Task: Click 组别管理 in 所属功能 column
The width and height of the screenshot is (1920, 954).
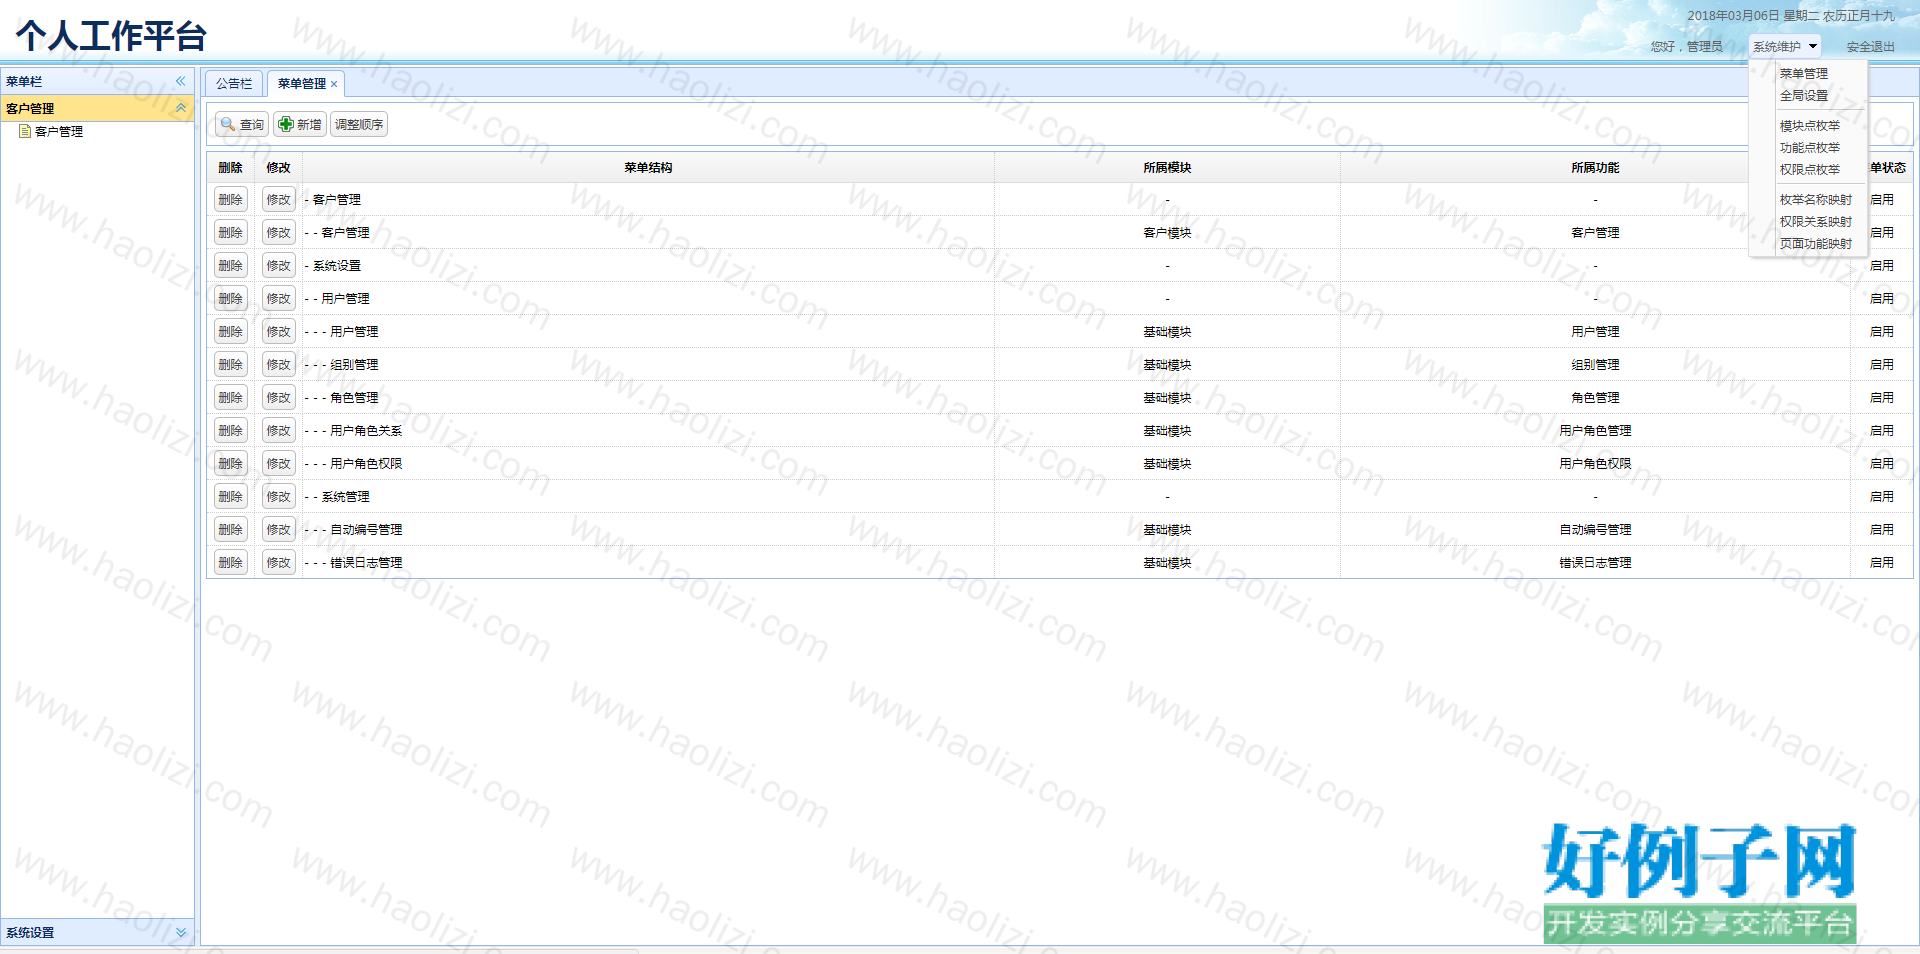Action: [x=1595, y=364]
